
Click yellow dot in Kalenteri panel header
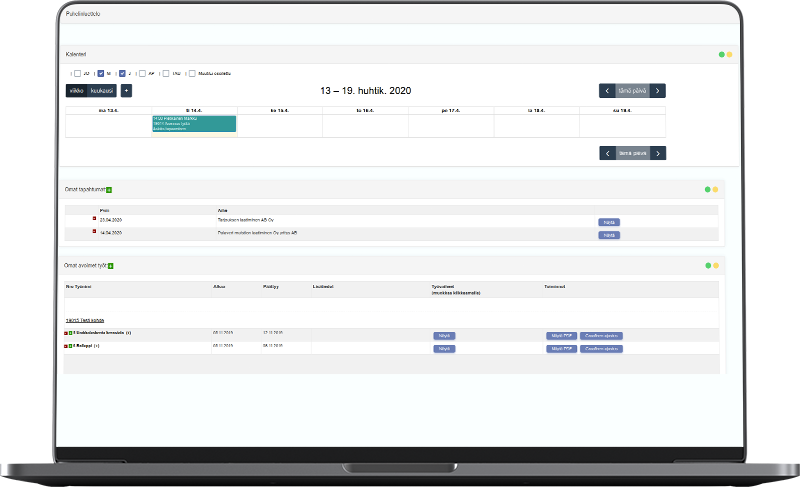(x=730, y=55)
